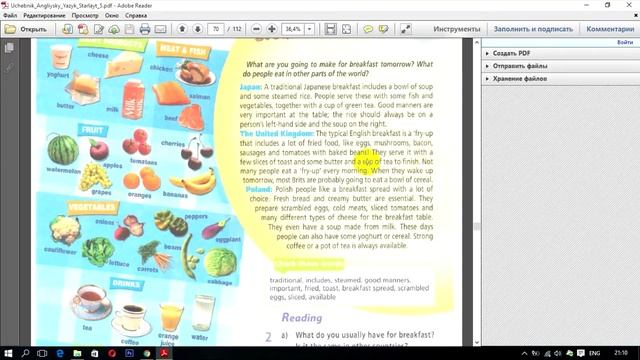Viewport: 640px width, 360px height.
Task: Open the action center notifications icon
Action: tap(581, 353)
